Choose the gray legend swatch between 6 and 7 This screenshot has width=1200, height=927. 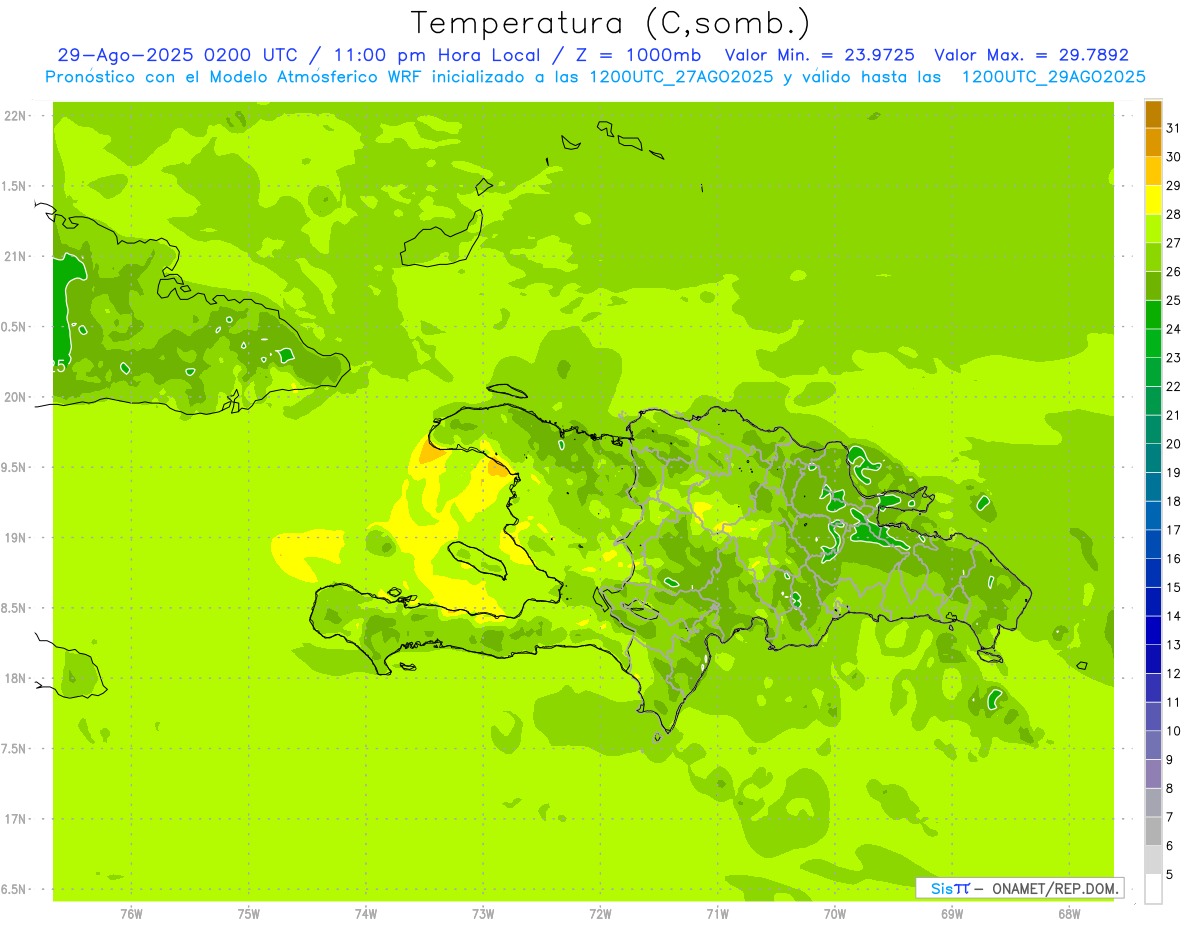tap(1153, 831)
